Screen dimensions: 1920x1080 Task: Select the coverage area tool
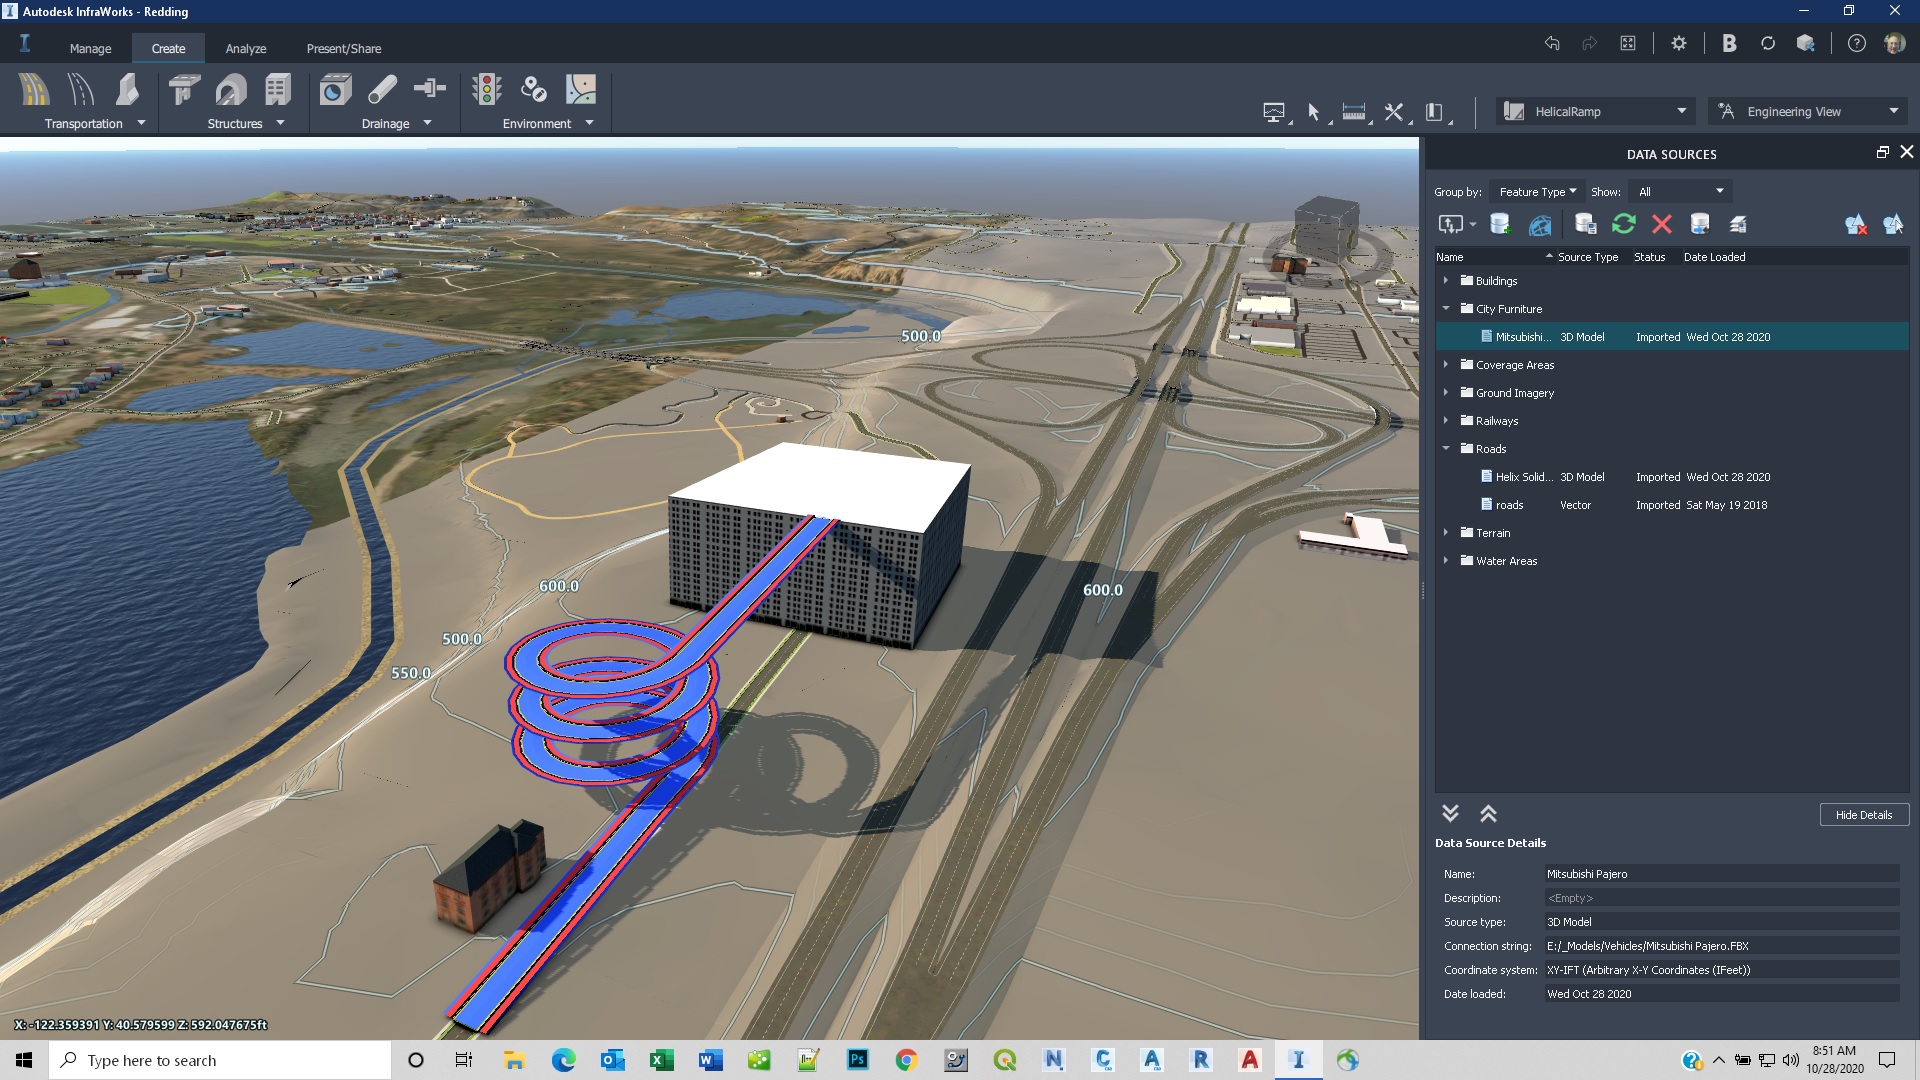581,90
